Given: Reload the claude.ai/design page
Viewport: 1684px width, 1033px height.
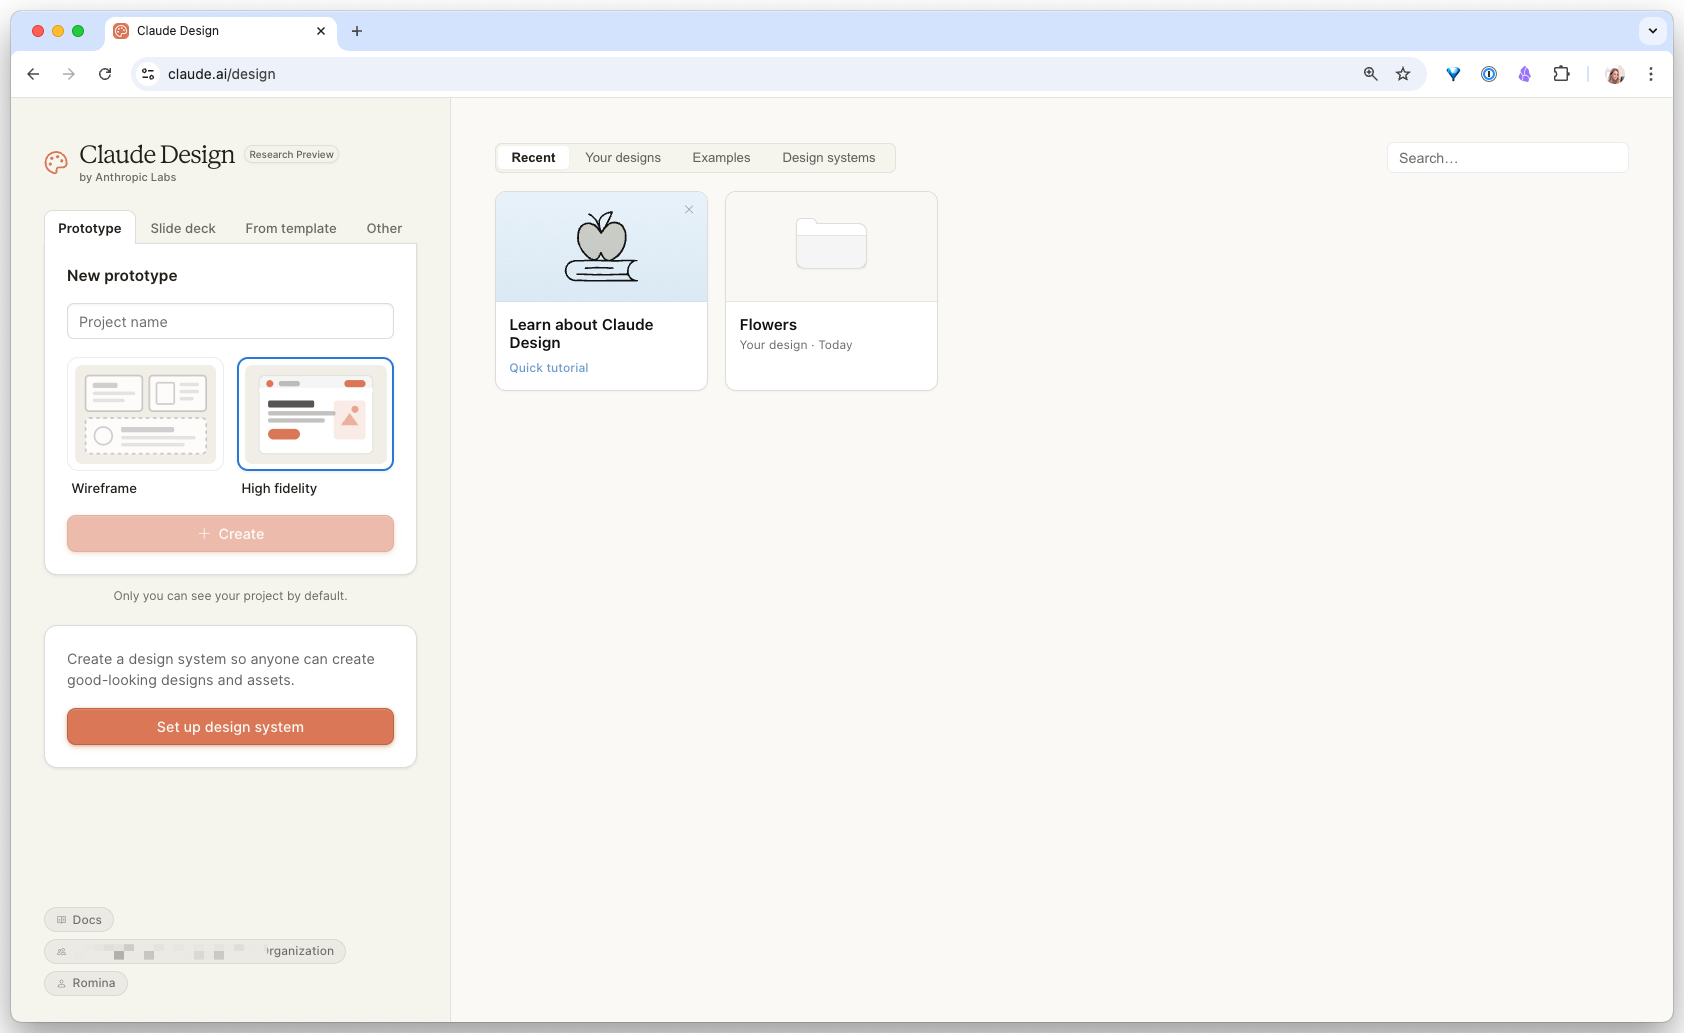Looking at the screenshot, I should tap(105, 74).
